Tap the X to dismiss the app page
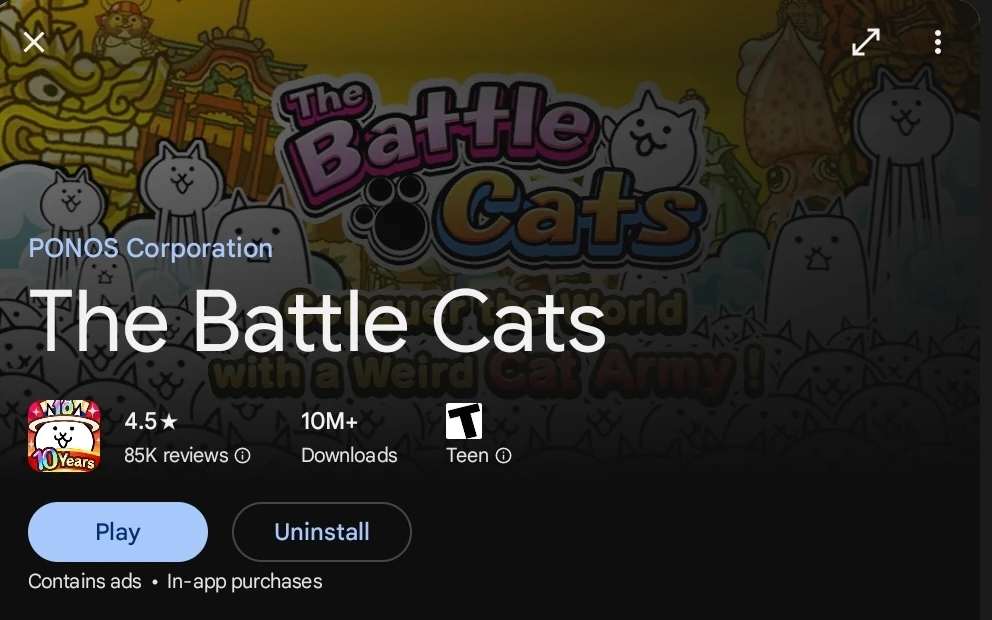 point(33,42)
